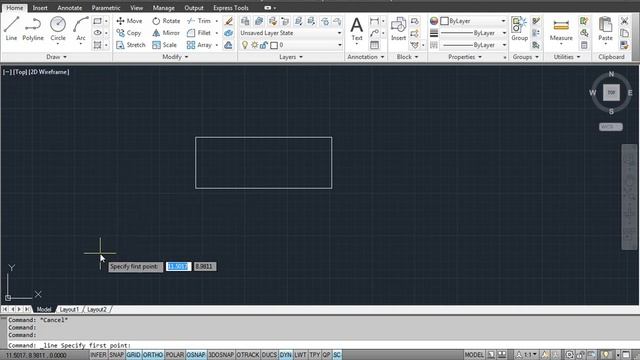Click the Erase tool icon

tap(229, 21)
